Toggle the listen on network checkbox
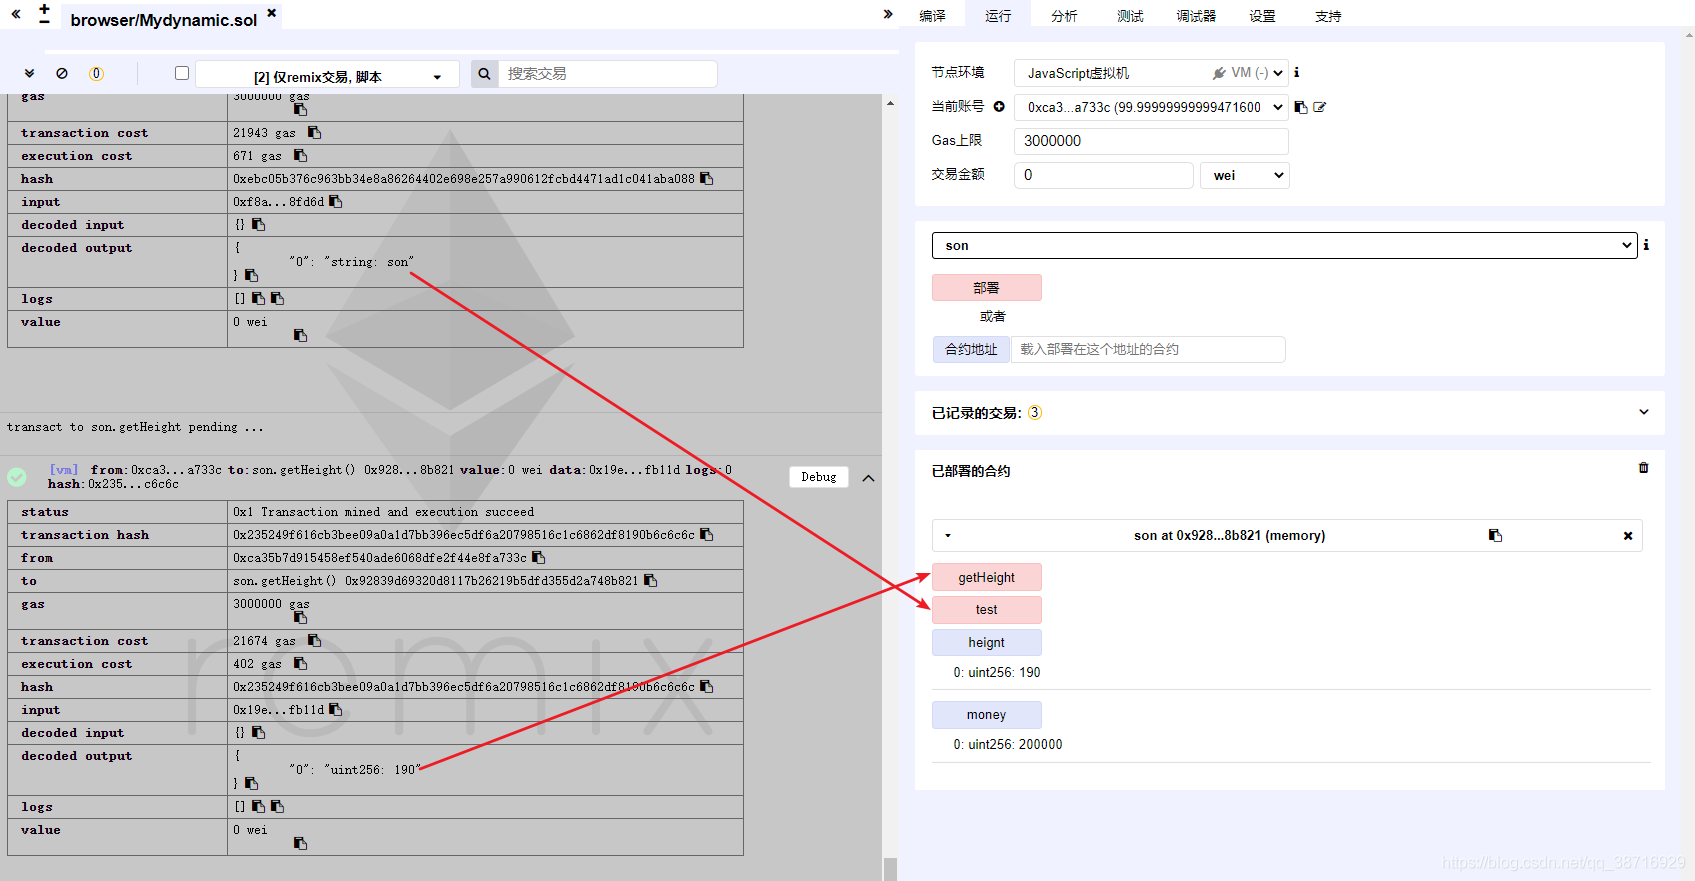This screenshot has width=1695, height=881. click(x=182, y=73)
